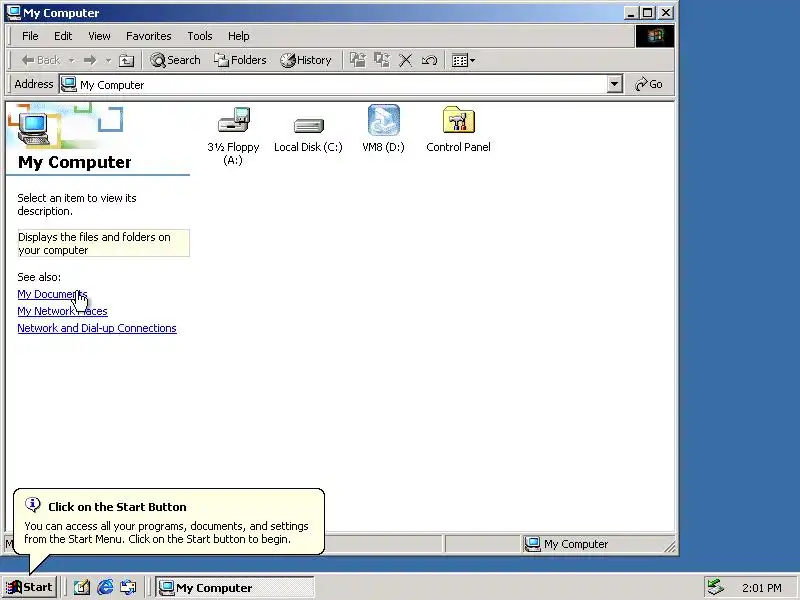Click the My Computer taskbar button
The image size is (800, 600).
pos(235,588)
